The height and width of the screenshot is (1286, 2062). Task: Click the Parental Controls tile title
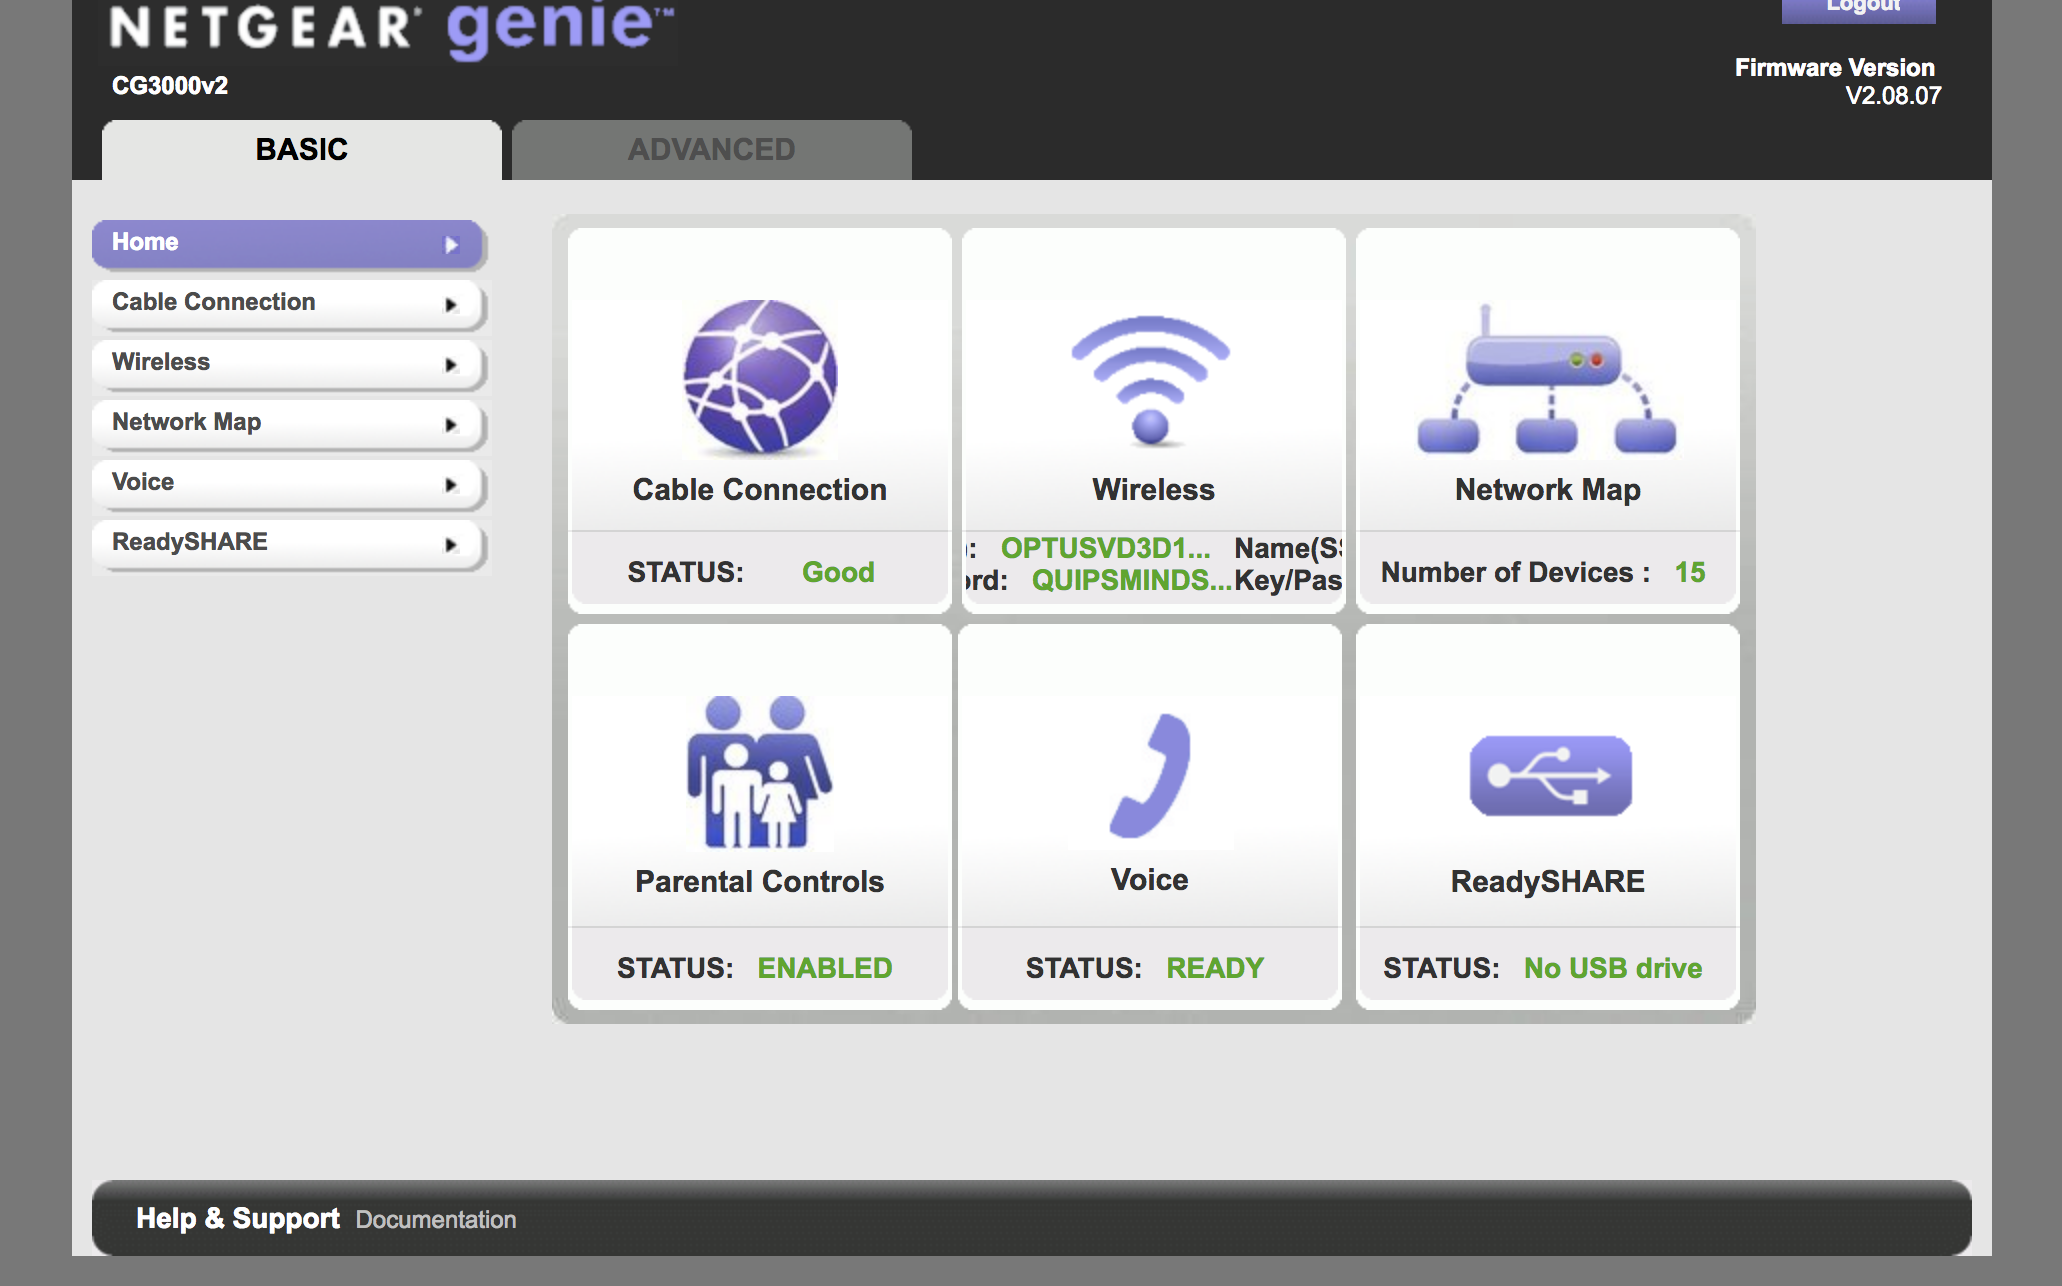(x=760, y=882)
